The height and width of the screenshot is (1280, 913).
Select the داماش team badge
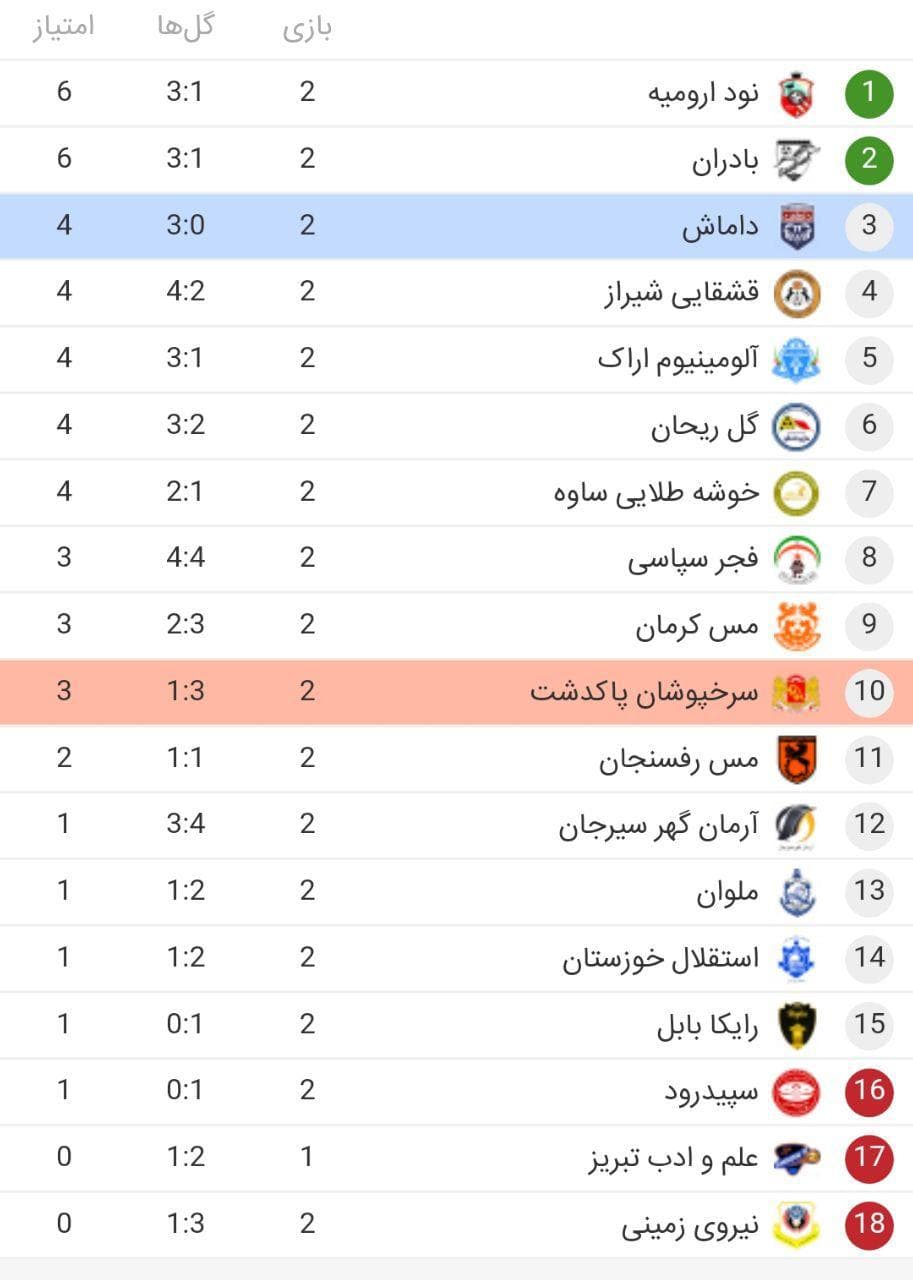(x=796, y=226)
